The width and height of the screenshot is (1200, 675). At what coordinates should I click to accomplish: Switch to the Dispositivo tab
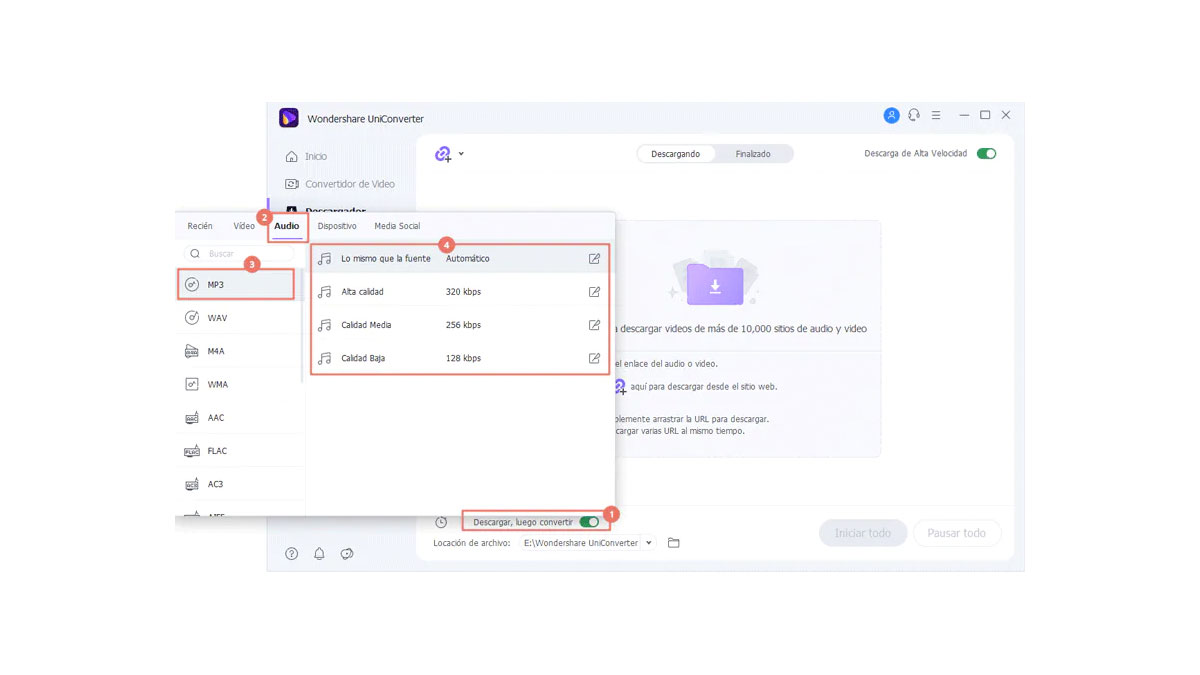pyautogui.click(x=337, y=226)
